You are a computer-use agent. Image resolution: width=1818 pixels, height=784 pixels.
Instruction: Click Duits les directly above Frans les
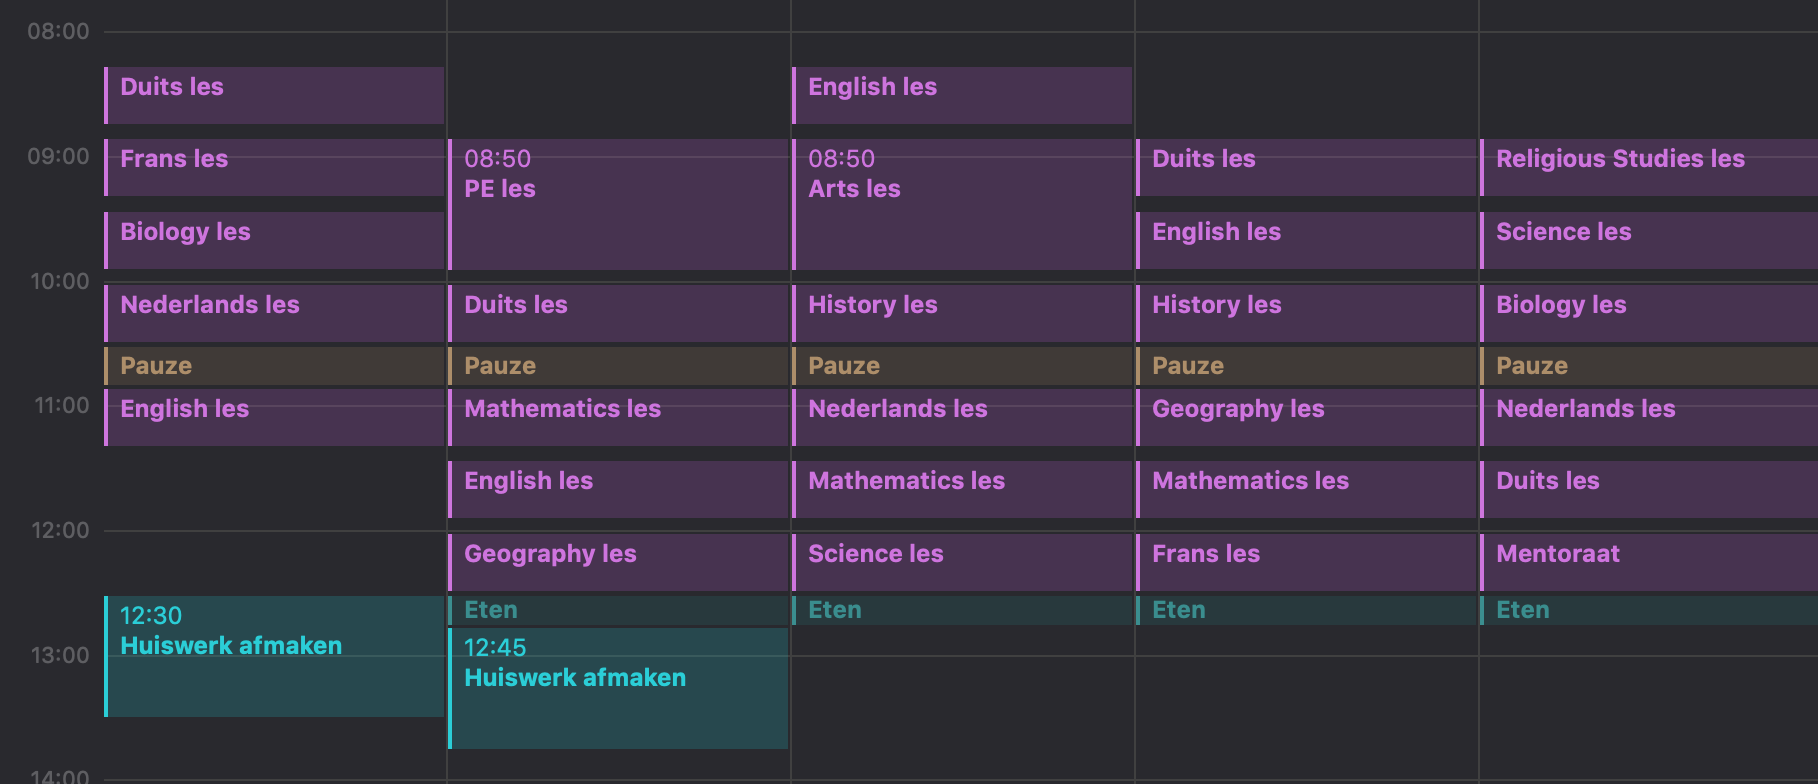click(274, 95)
